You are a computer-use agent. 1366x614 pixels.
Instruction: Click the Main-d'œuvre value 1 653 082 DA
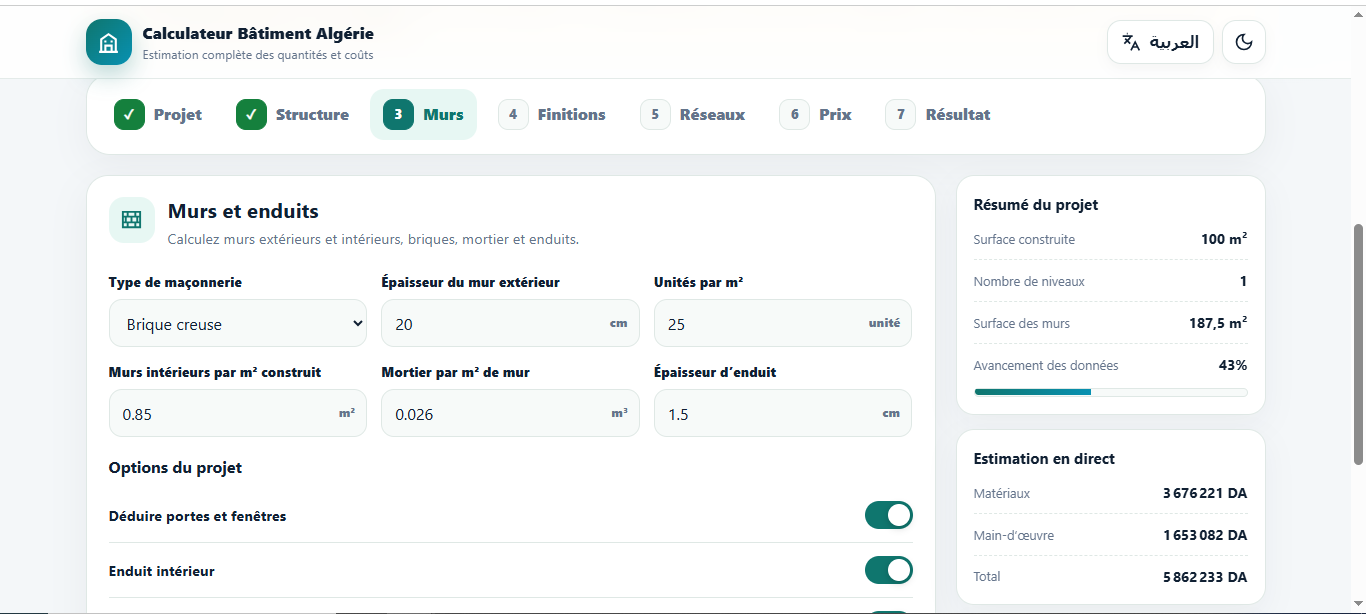[x=1205, y=535]
